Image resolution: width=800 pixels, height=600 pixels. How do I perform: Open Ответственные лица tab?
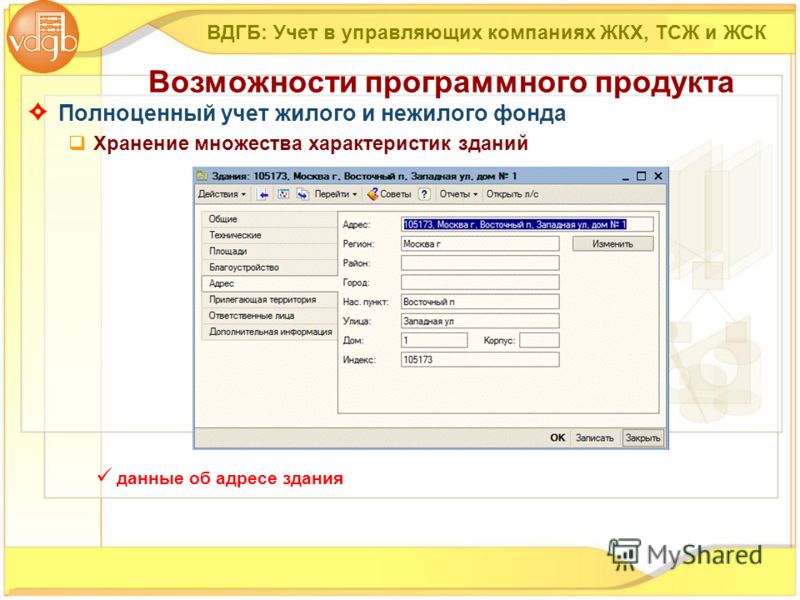pos(269,316)
